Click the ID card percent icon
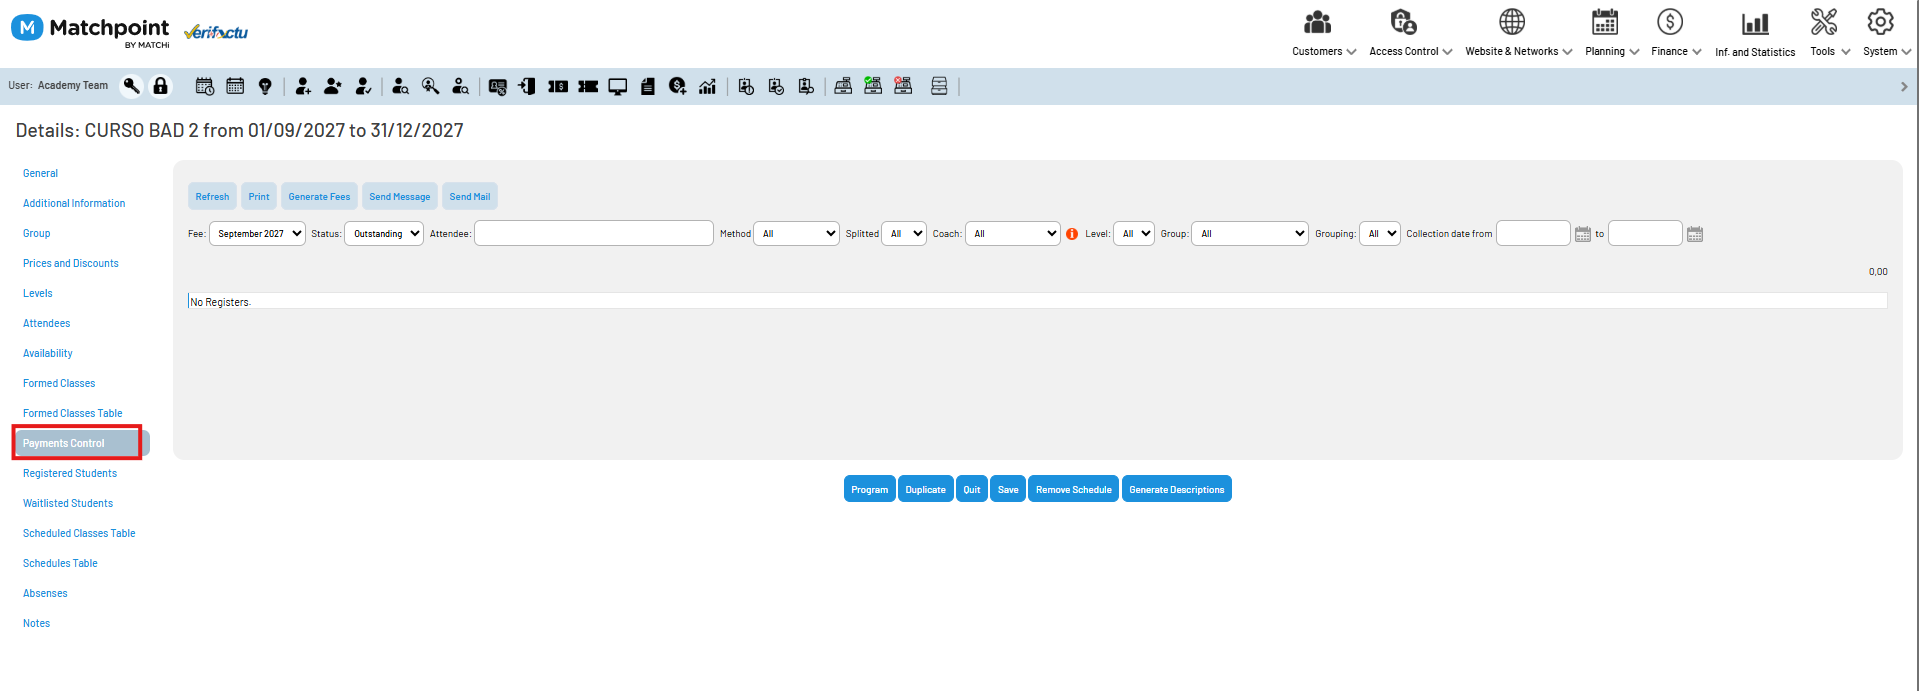Viewport: 1919px width, 691px height. (x=498, y=86)
